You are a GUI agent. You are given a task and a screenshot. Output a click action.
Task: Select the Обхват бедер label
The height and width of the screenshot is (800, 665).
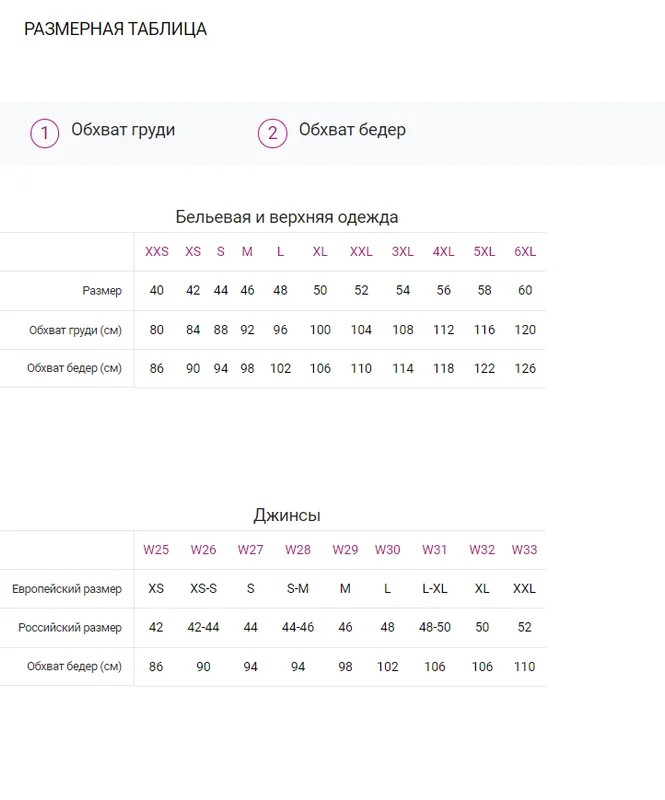pyautogui.click(x=352, y=130)
